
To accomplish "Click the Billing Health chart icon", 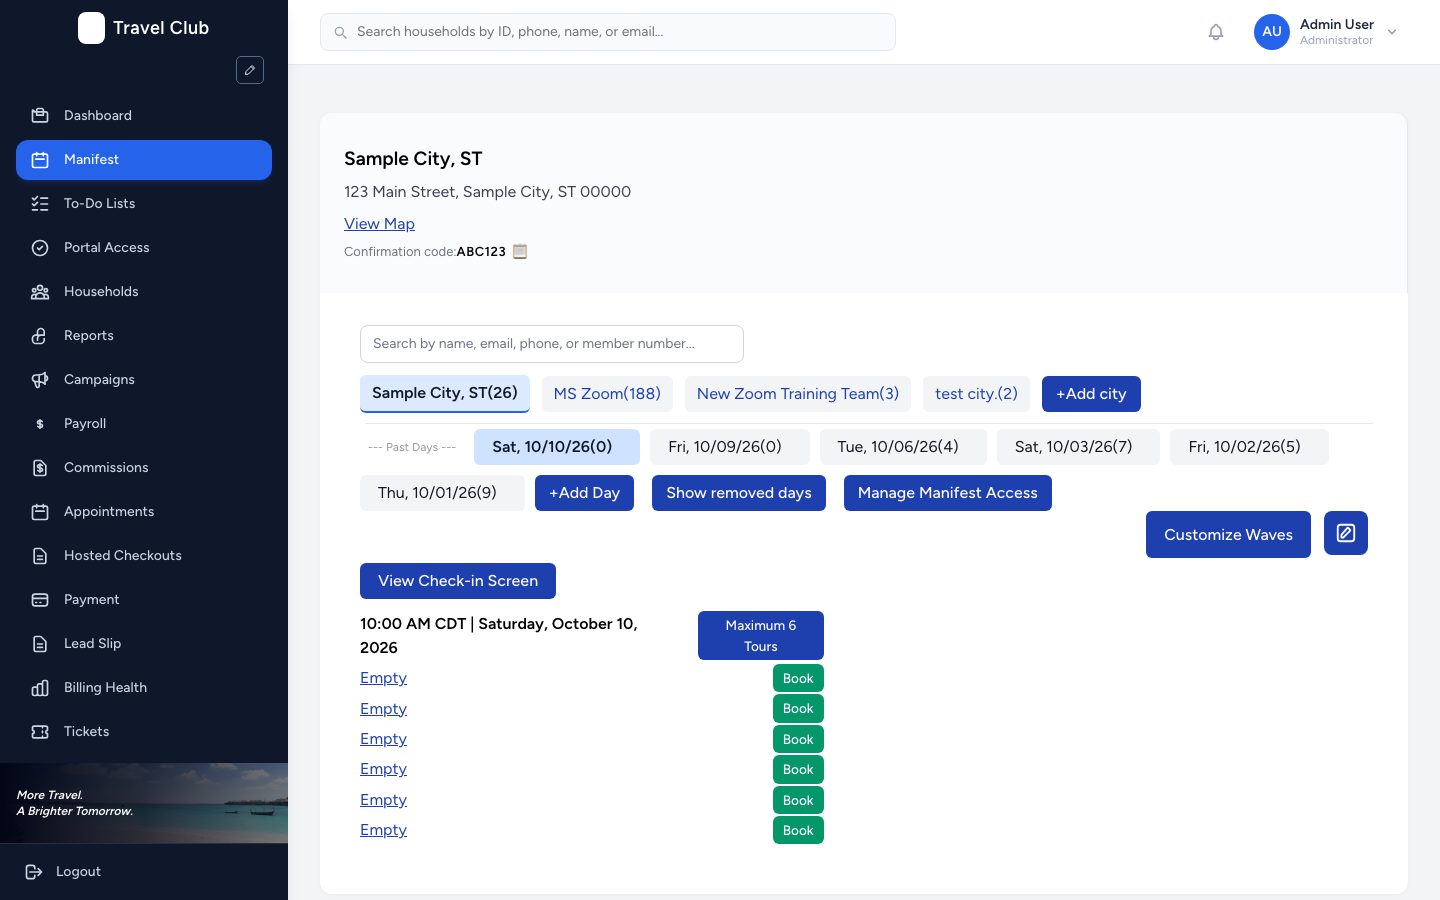I will click(40, 687).
